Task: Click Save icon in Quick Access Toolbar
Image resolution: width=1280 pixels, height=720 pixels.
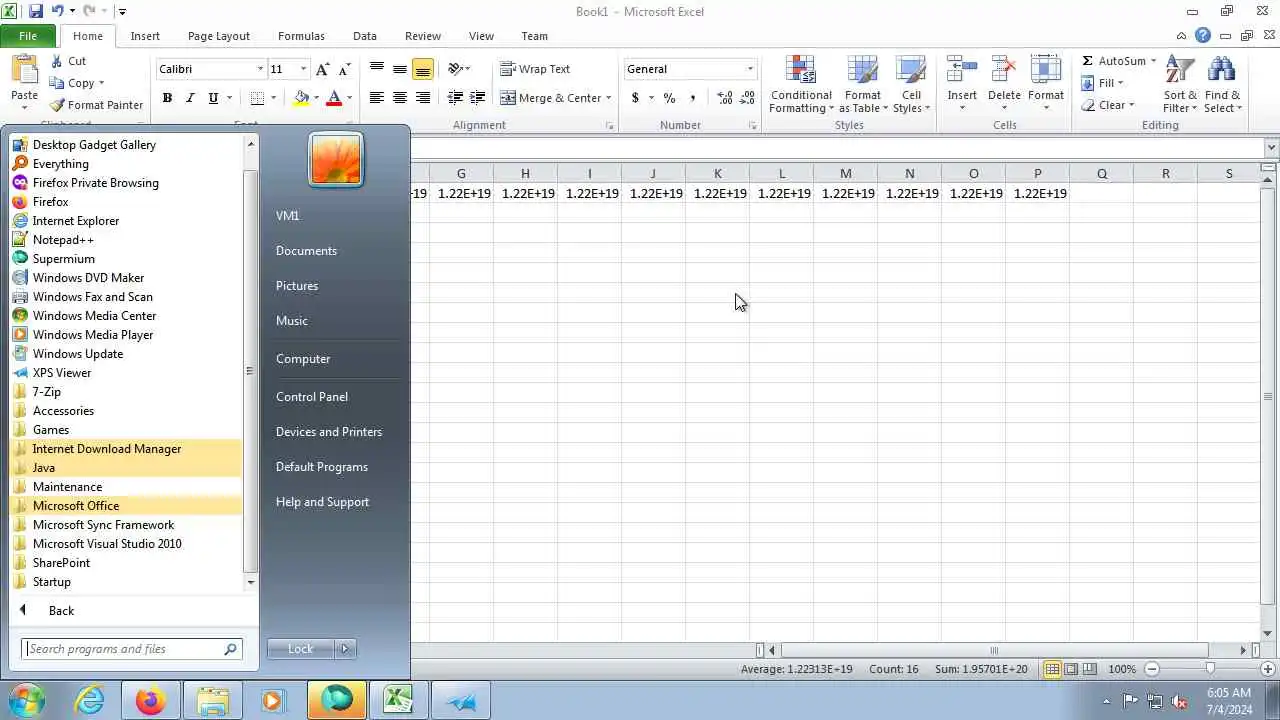Action: [x=36, y=11]
